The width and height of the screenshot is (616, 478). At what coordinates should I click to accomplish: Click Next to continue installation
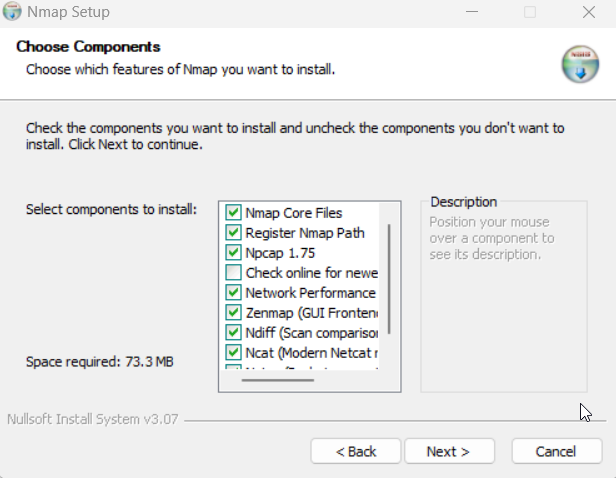click(x=449, y=451)
